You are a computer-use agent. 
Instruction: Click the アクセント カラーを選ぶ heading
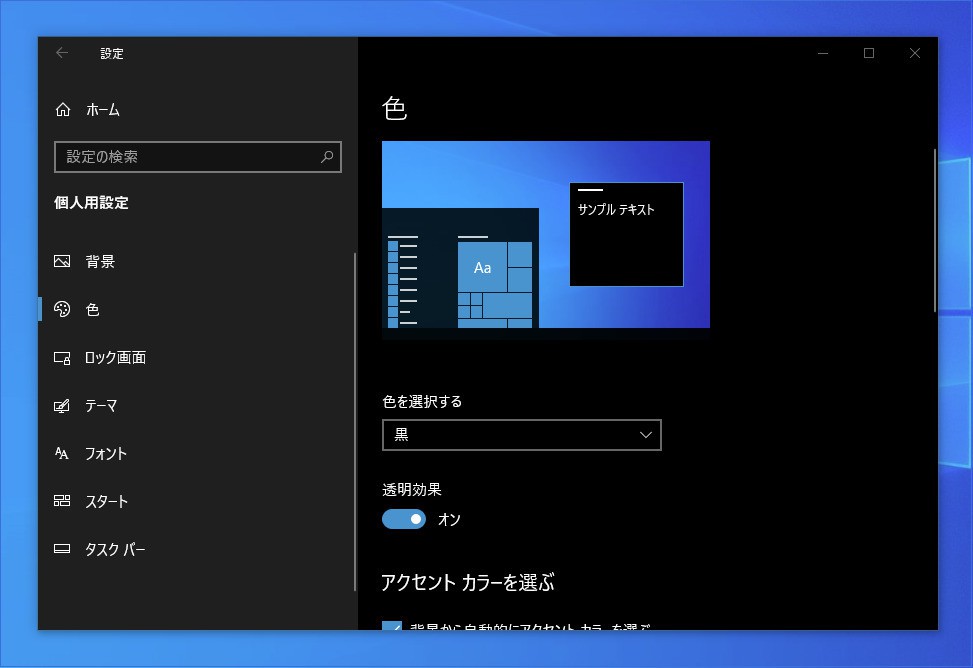pyautogui.click(x=468, y=582)
